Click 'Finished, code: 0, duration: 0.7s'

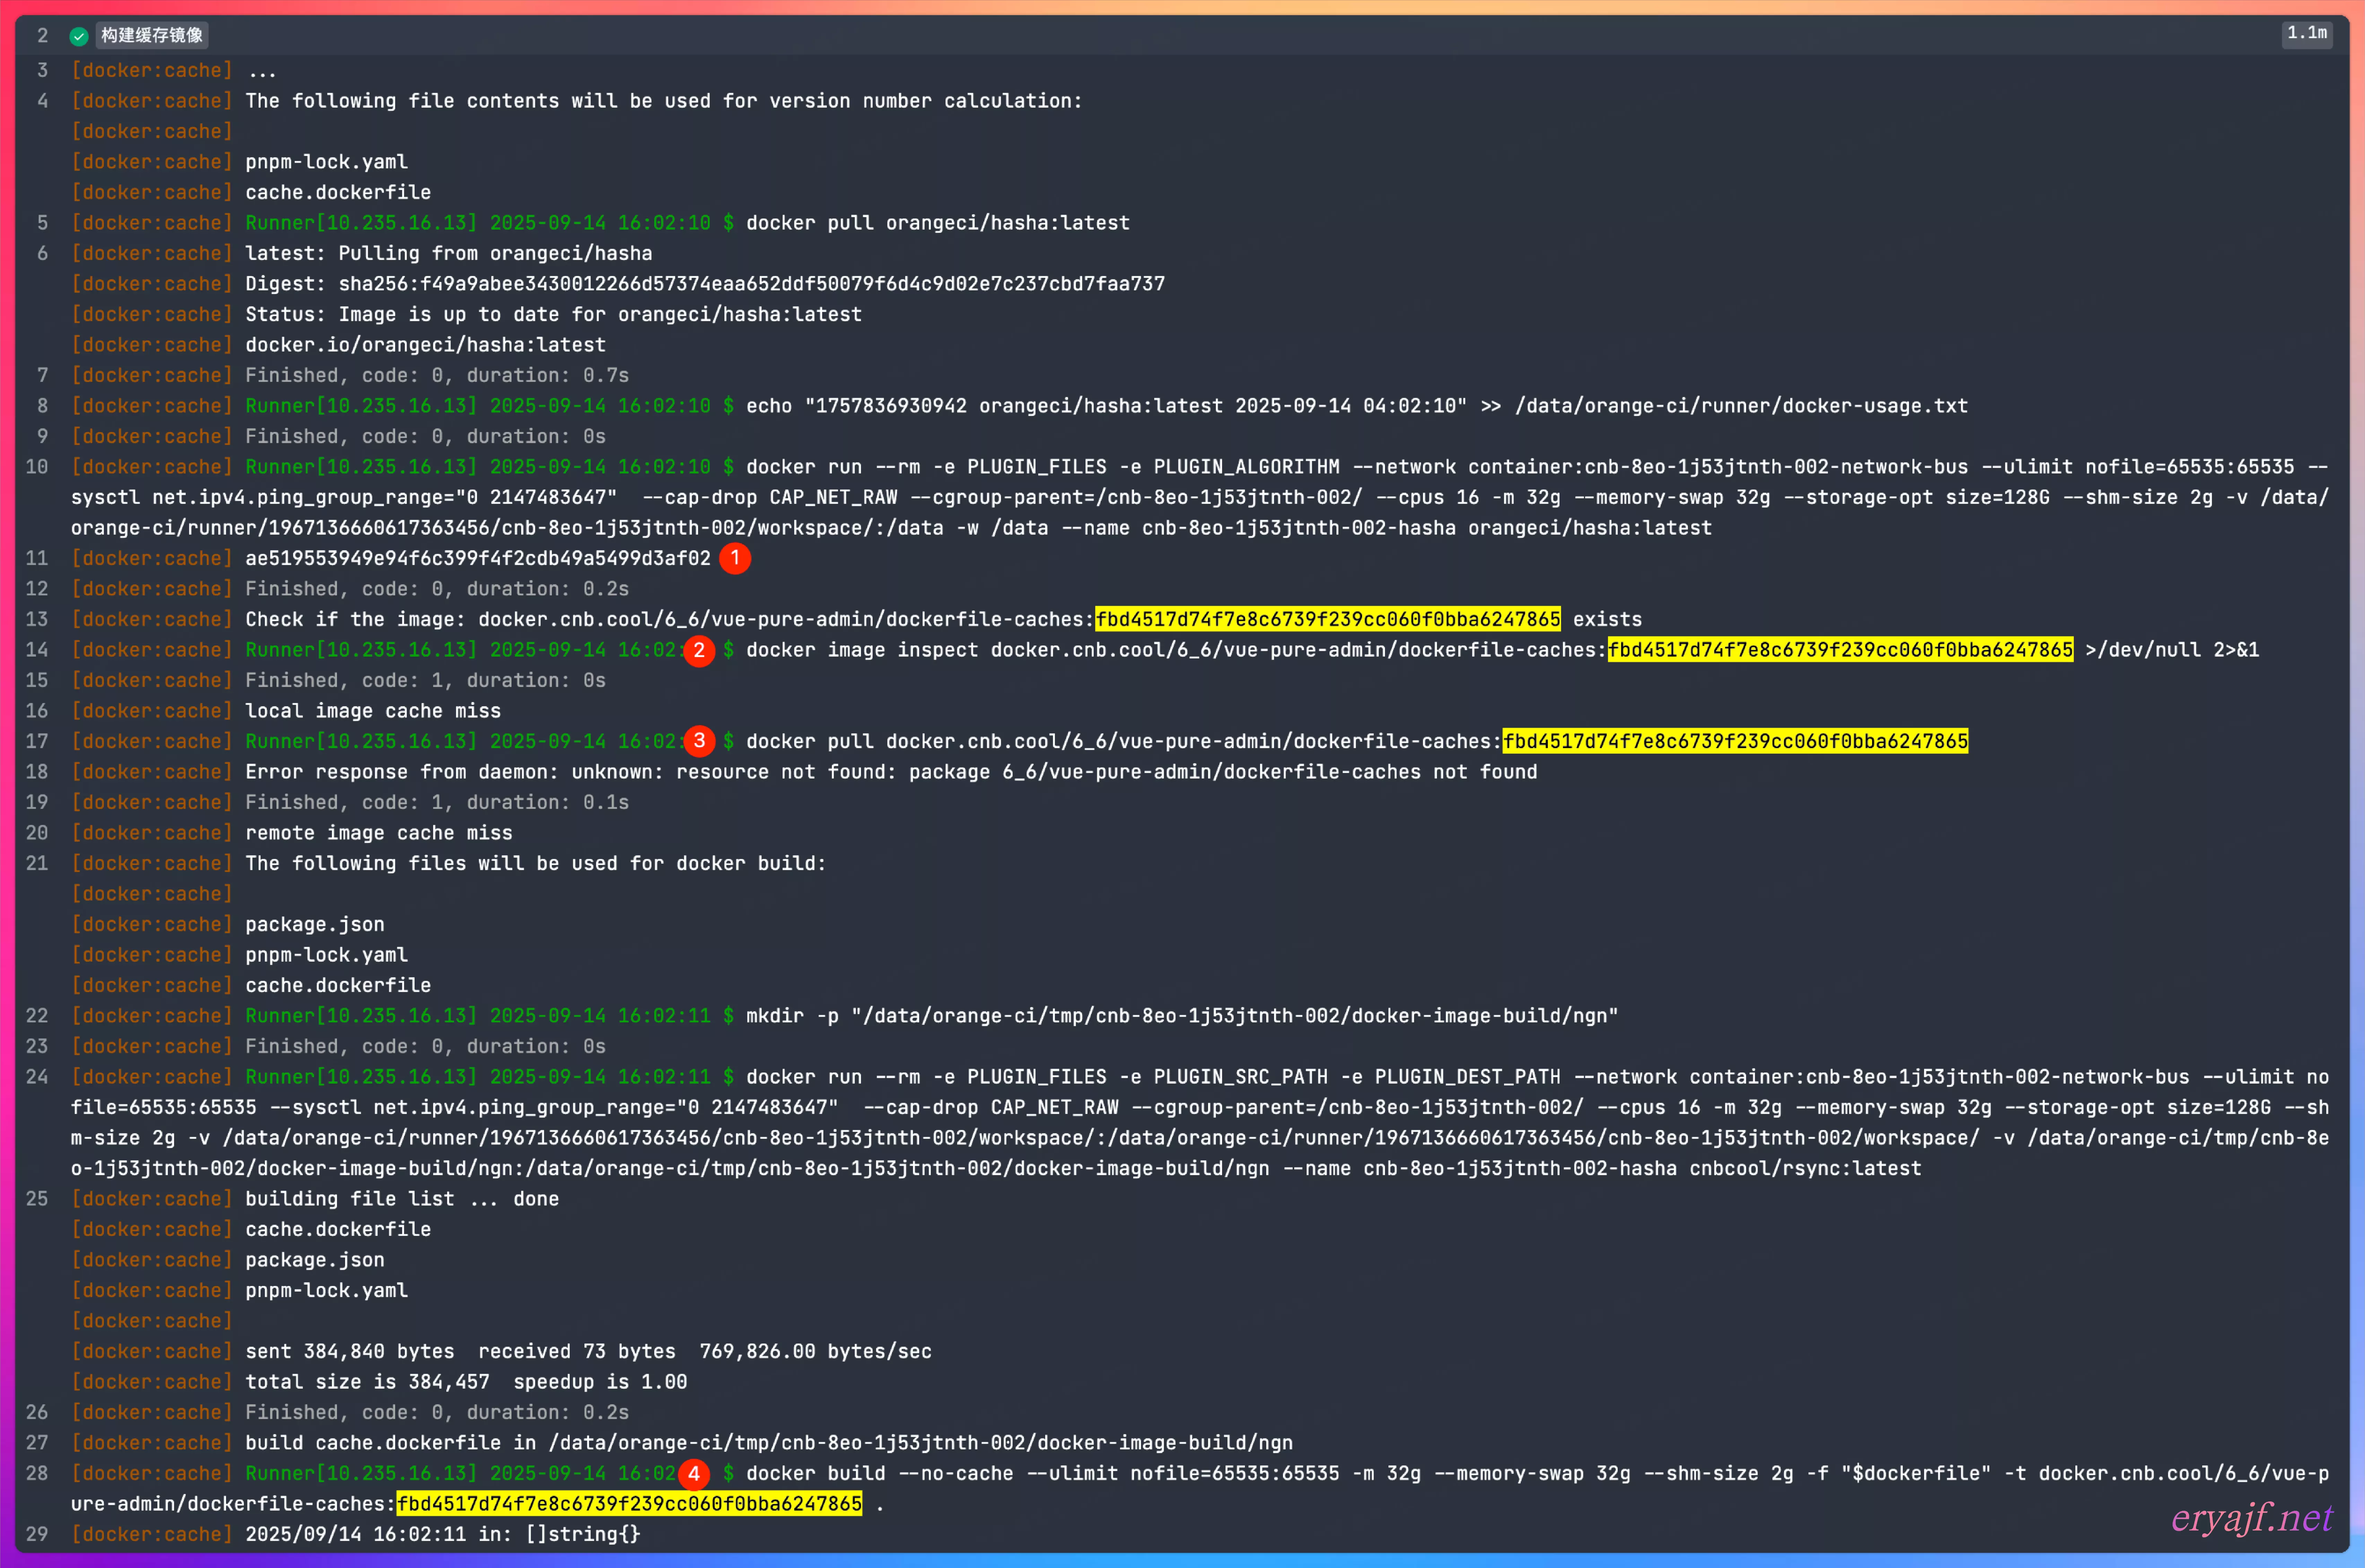tap(437, 376)
